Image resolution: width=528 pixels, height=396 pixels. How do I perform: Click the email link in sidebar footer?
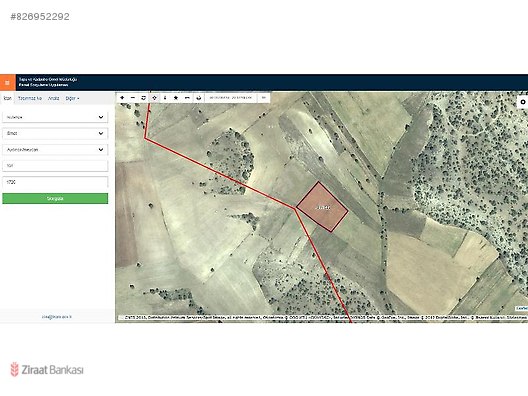(x=57, y=317)
